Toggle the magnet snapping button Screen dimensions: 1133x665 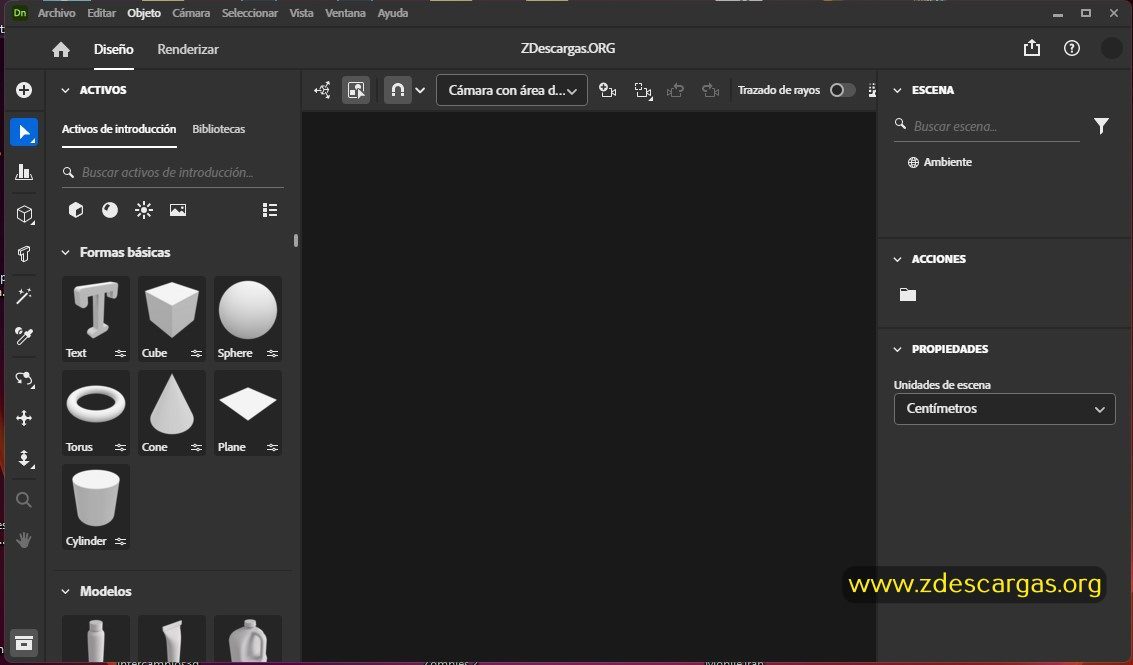click(397, 90)
